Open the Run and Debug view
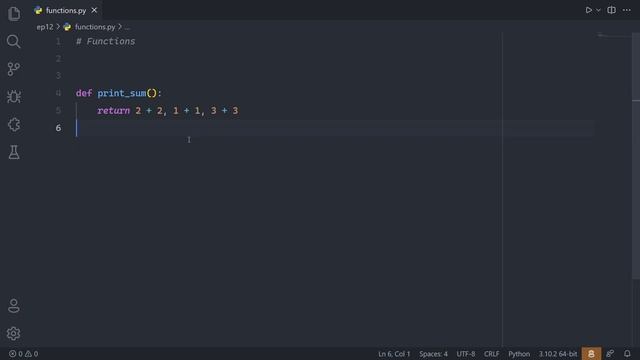The width and height of the screenshot is (640, 360). (x=13, y=97)
